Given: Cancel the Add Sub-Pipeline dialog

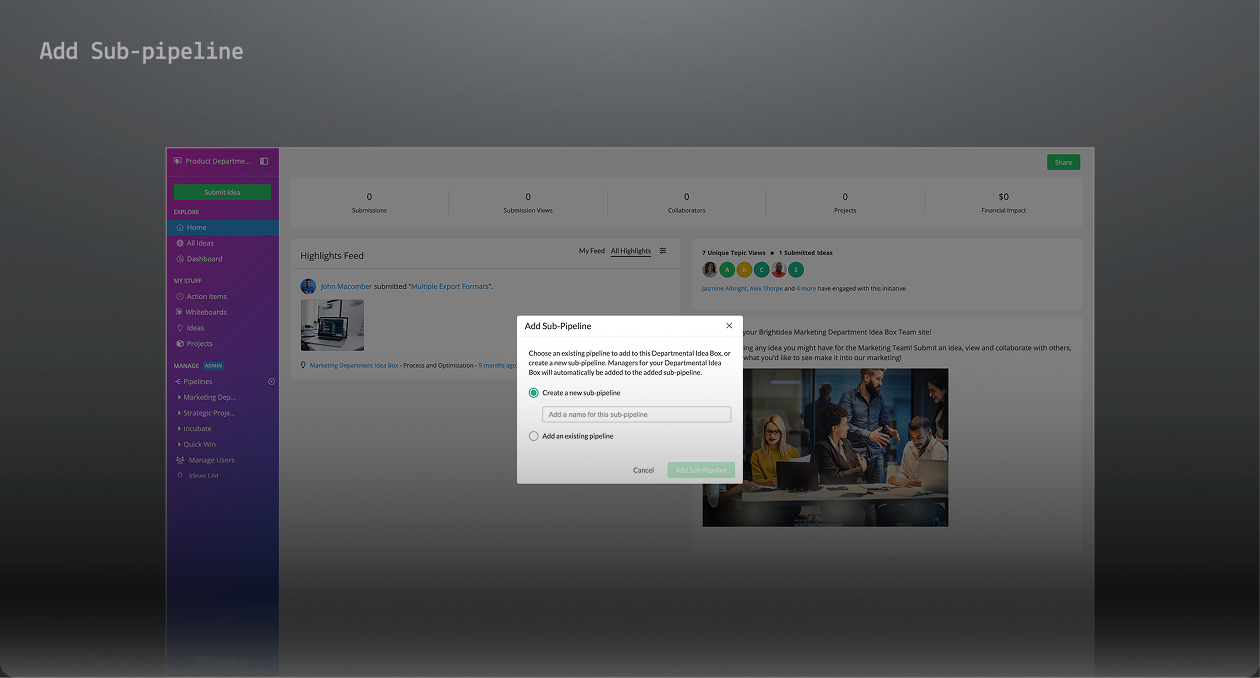Looking at the screenshot, I should click(x=643, y=470).
